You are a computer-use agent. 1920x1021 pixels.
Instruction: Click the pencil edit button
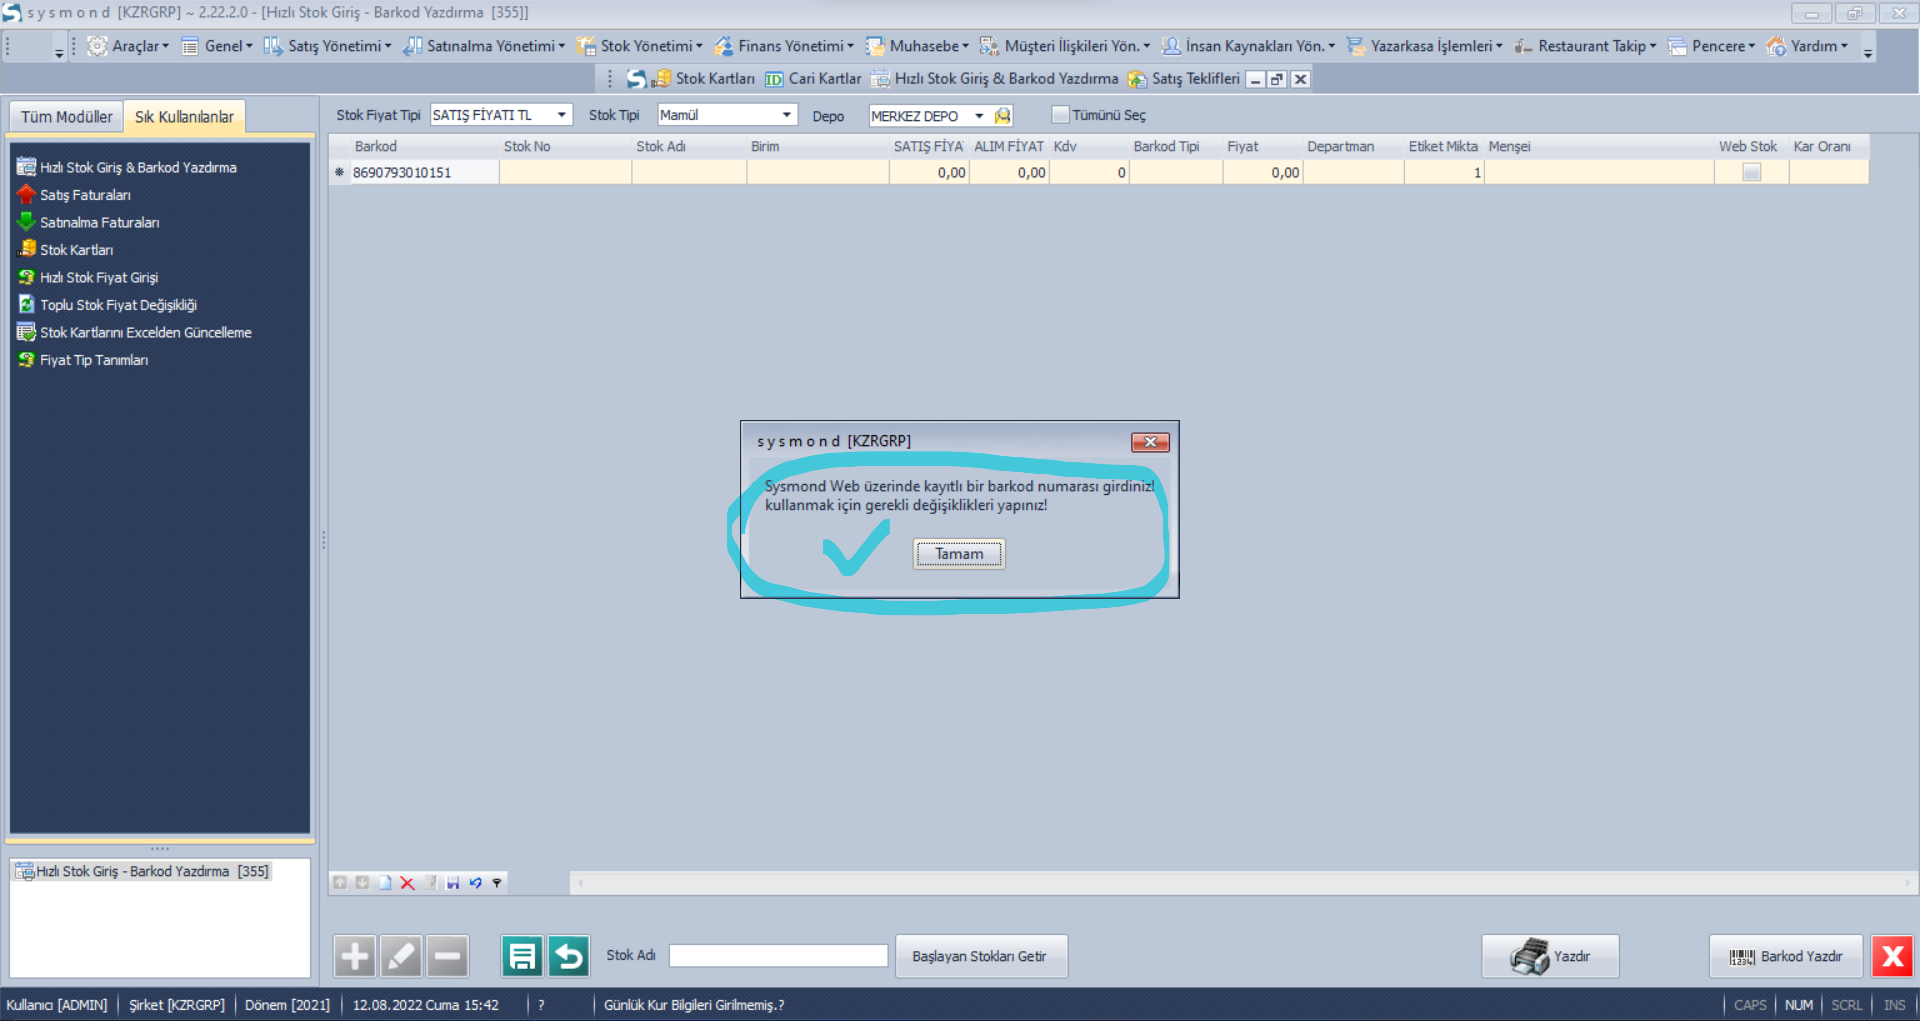(401, 957)
